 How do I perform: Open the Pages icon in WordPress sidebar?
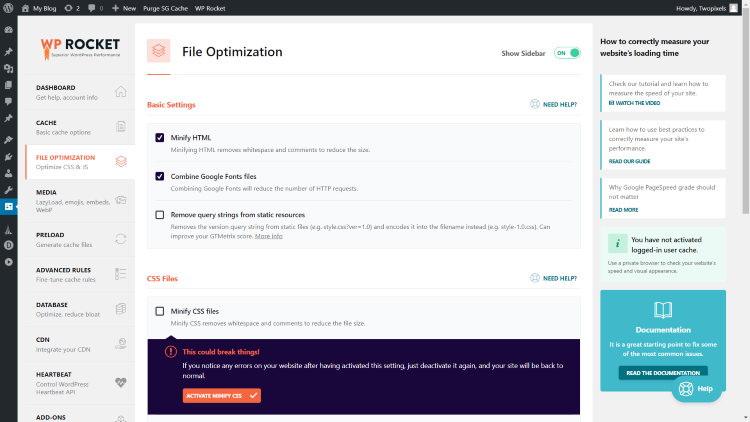click(x=9, y=85)
